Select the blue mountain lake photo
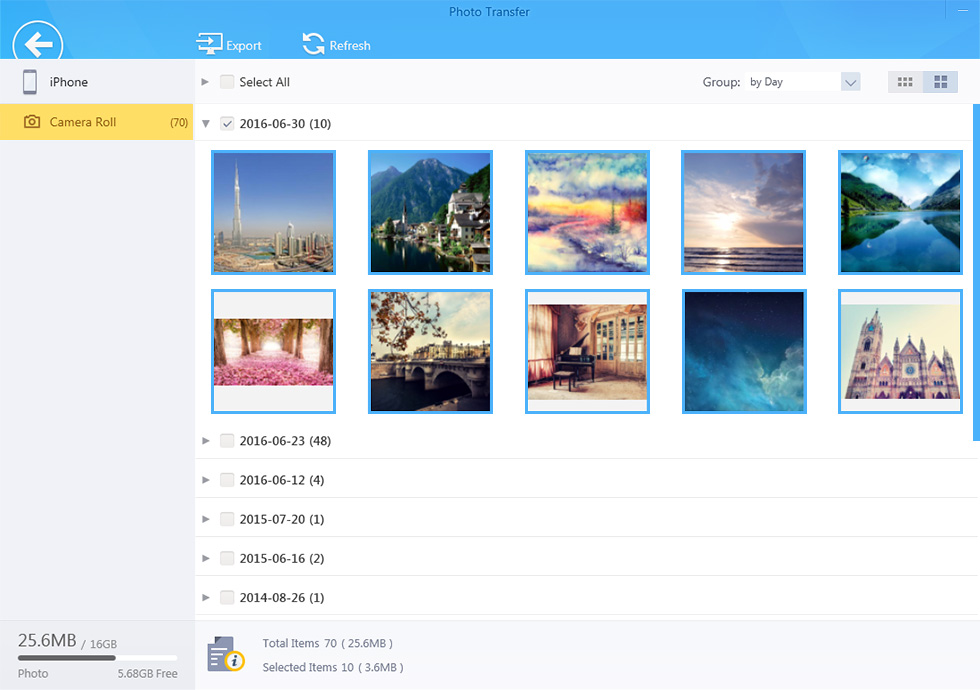980x690 pixels. tap(900, 212)
